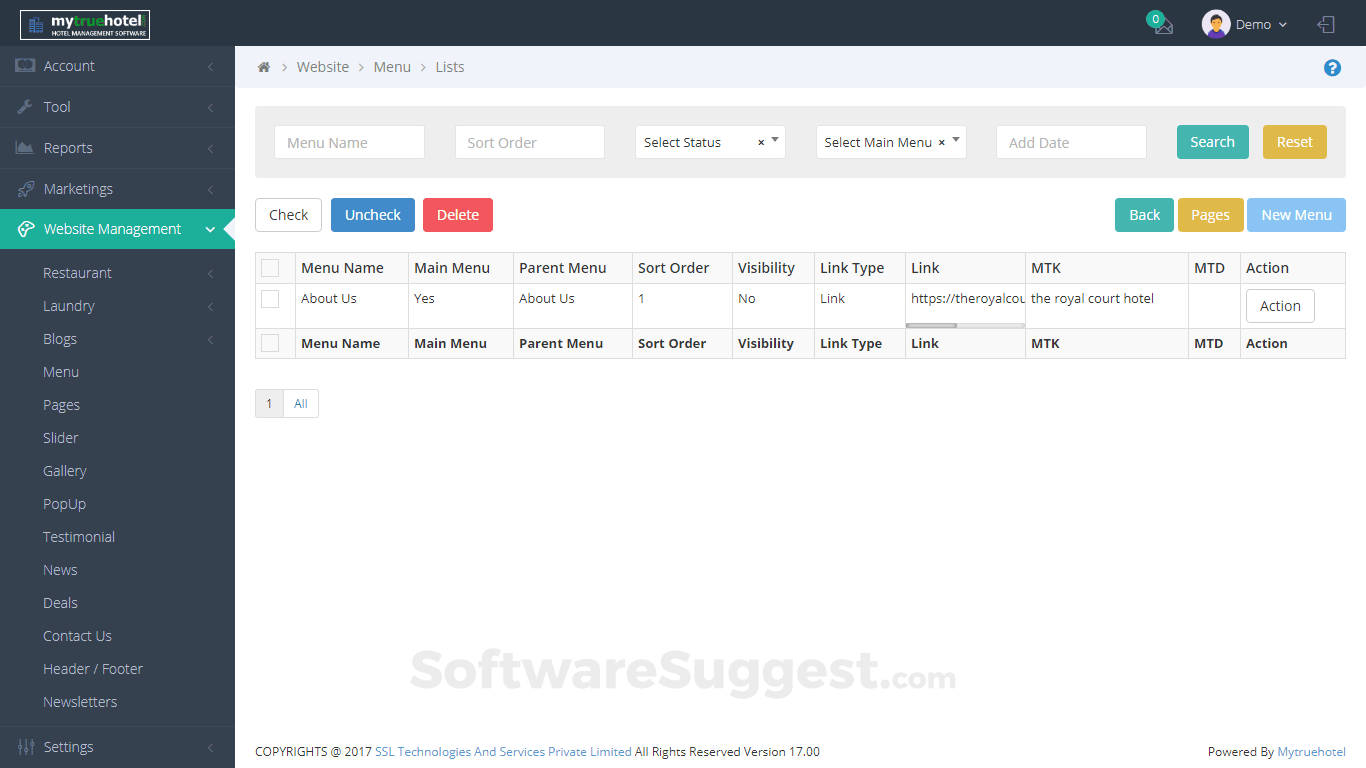
Task: Click the New Menu button
Action: point(1296,215)
